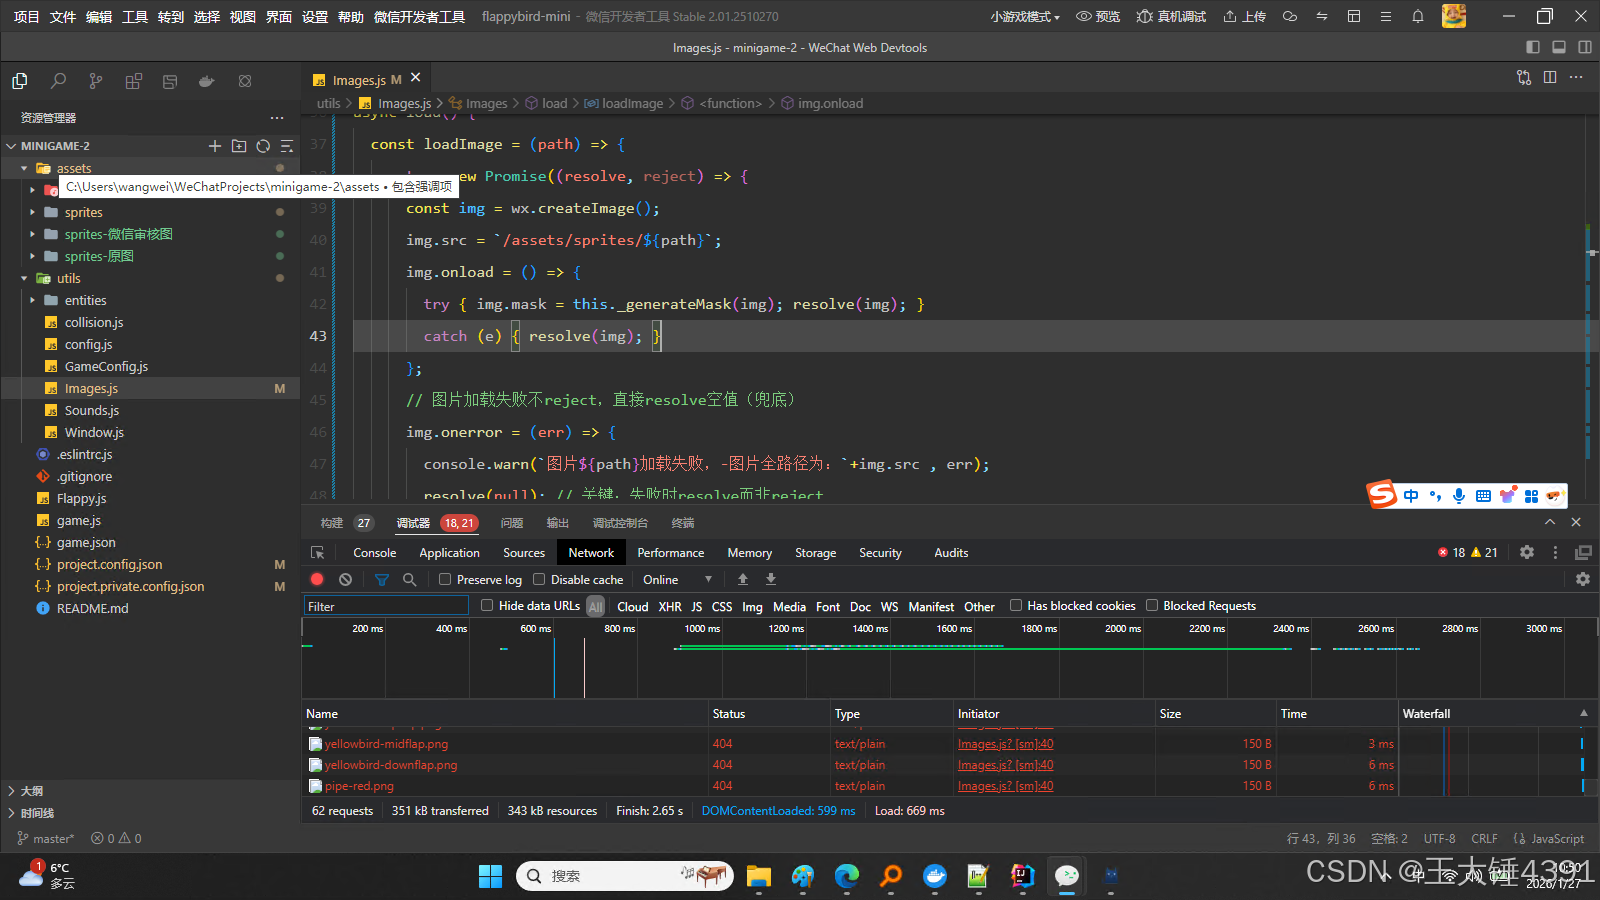Open DevTools settings gear near error counts
Screen dimensions: 1600x900
[x=1527, y=552]
